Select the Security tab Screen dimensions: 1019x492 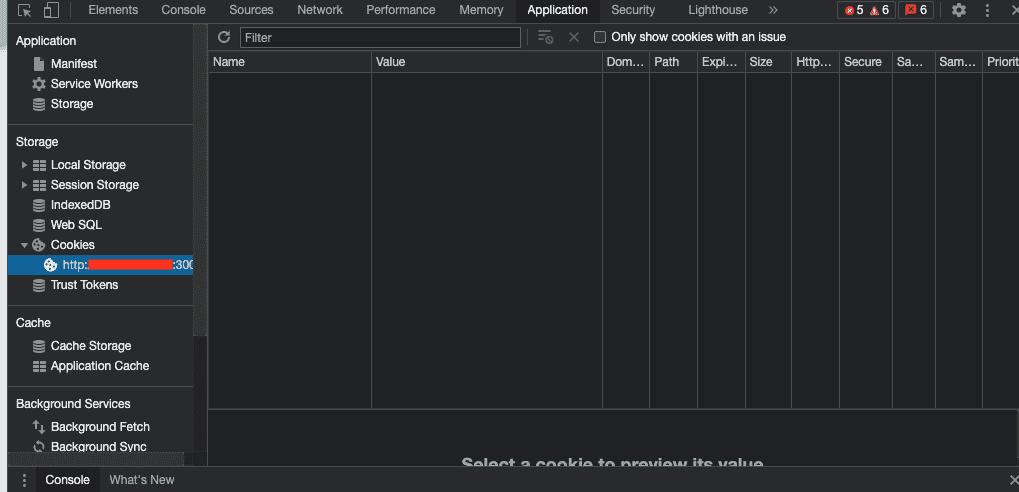click(633, 10)
